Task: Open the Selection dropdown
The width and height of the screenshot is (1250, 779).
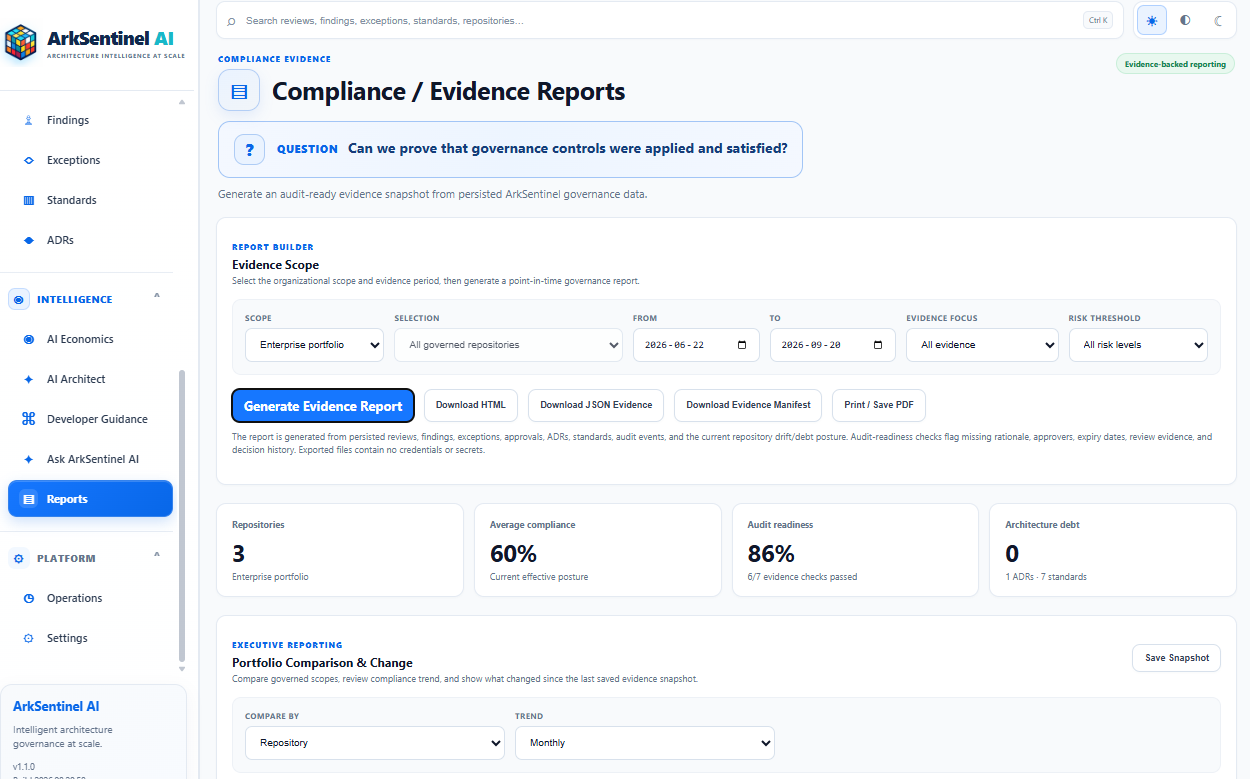Action: pos(508,345)
